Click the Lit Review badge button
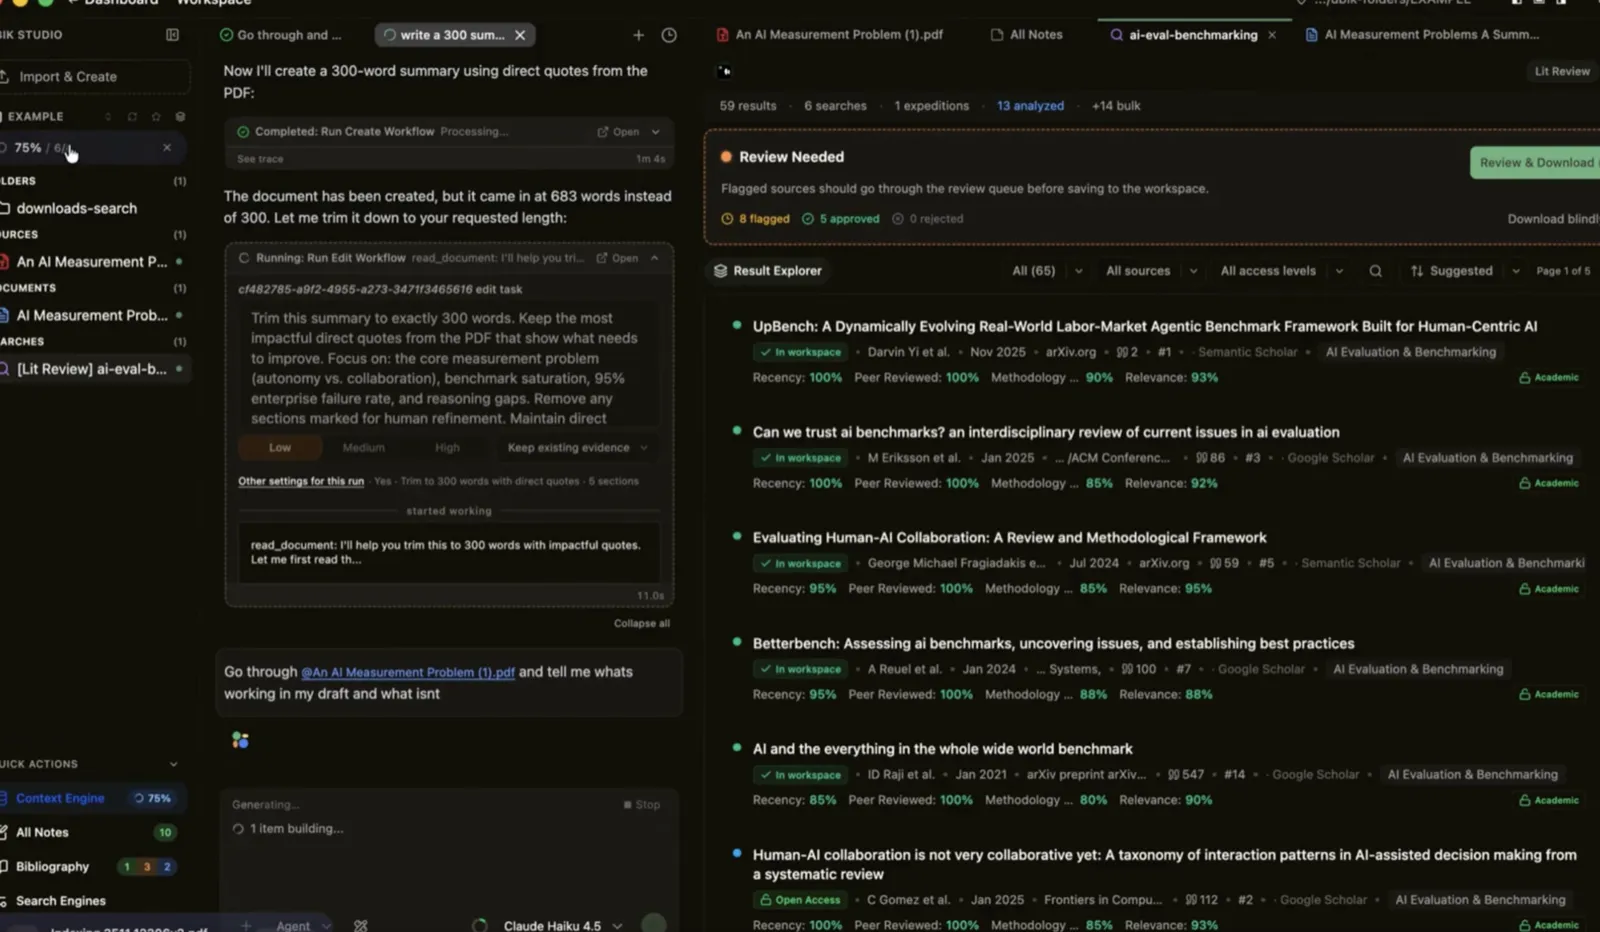 pos(1562,71)
